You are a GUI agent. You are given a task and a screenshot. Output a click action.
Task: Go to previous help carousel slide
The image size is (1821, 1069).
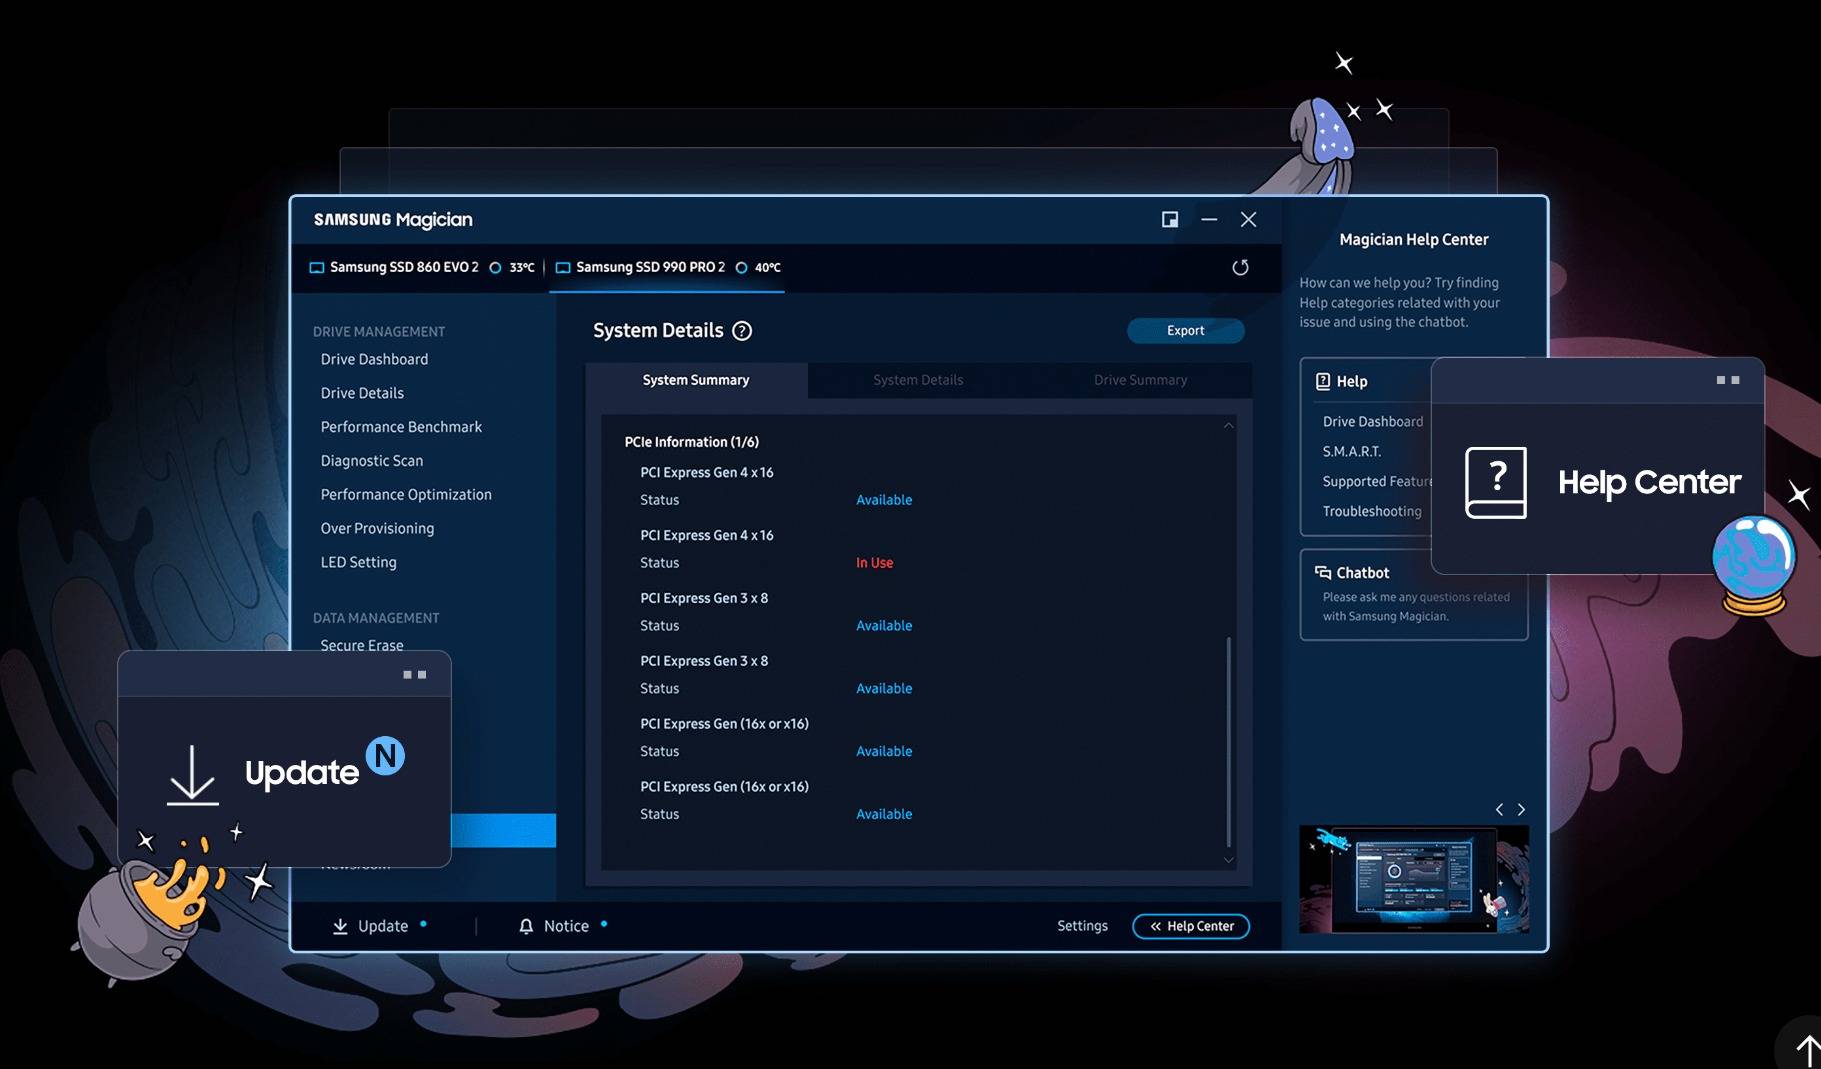1499,809
